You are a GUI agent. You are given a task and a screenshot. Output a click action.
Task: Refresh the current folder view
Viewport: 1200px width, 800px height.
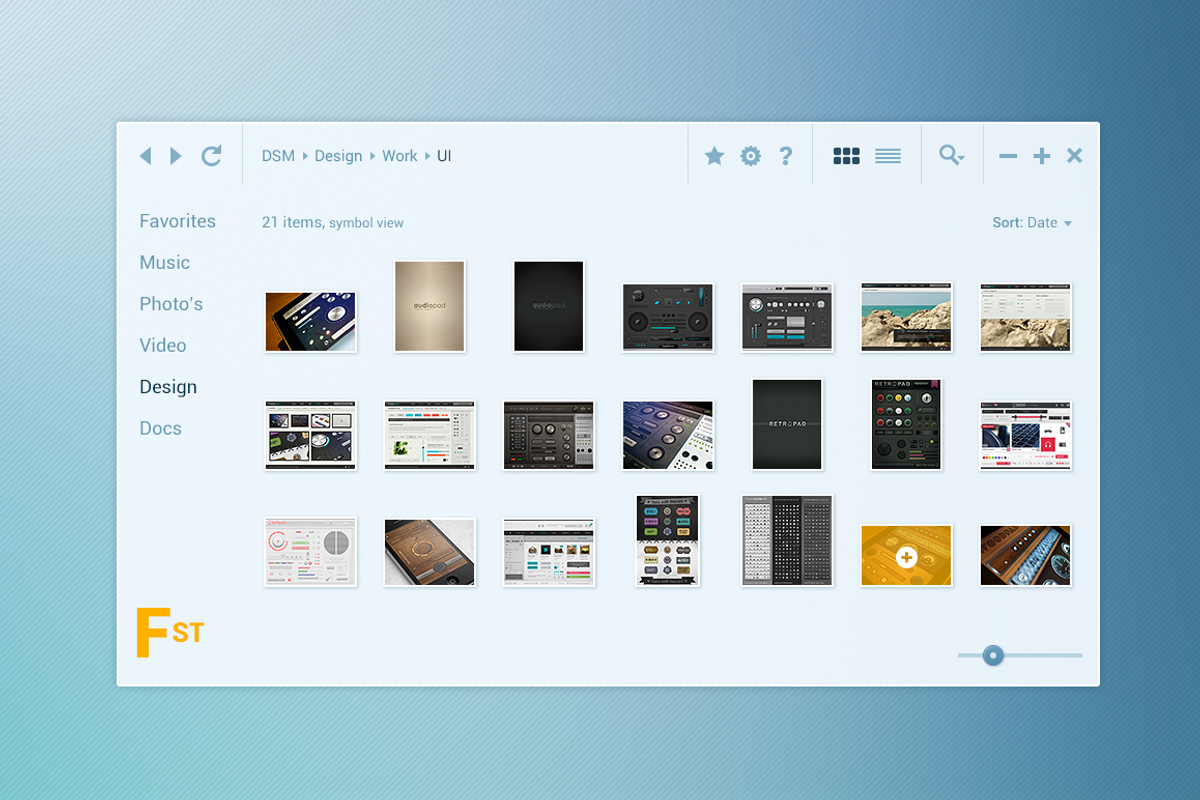211,155
